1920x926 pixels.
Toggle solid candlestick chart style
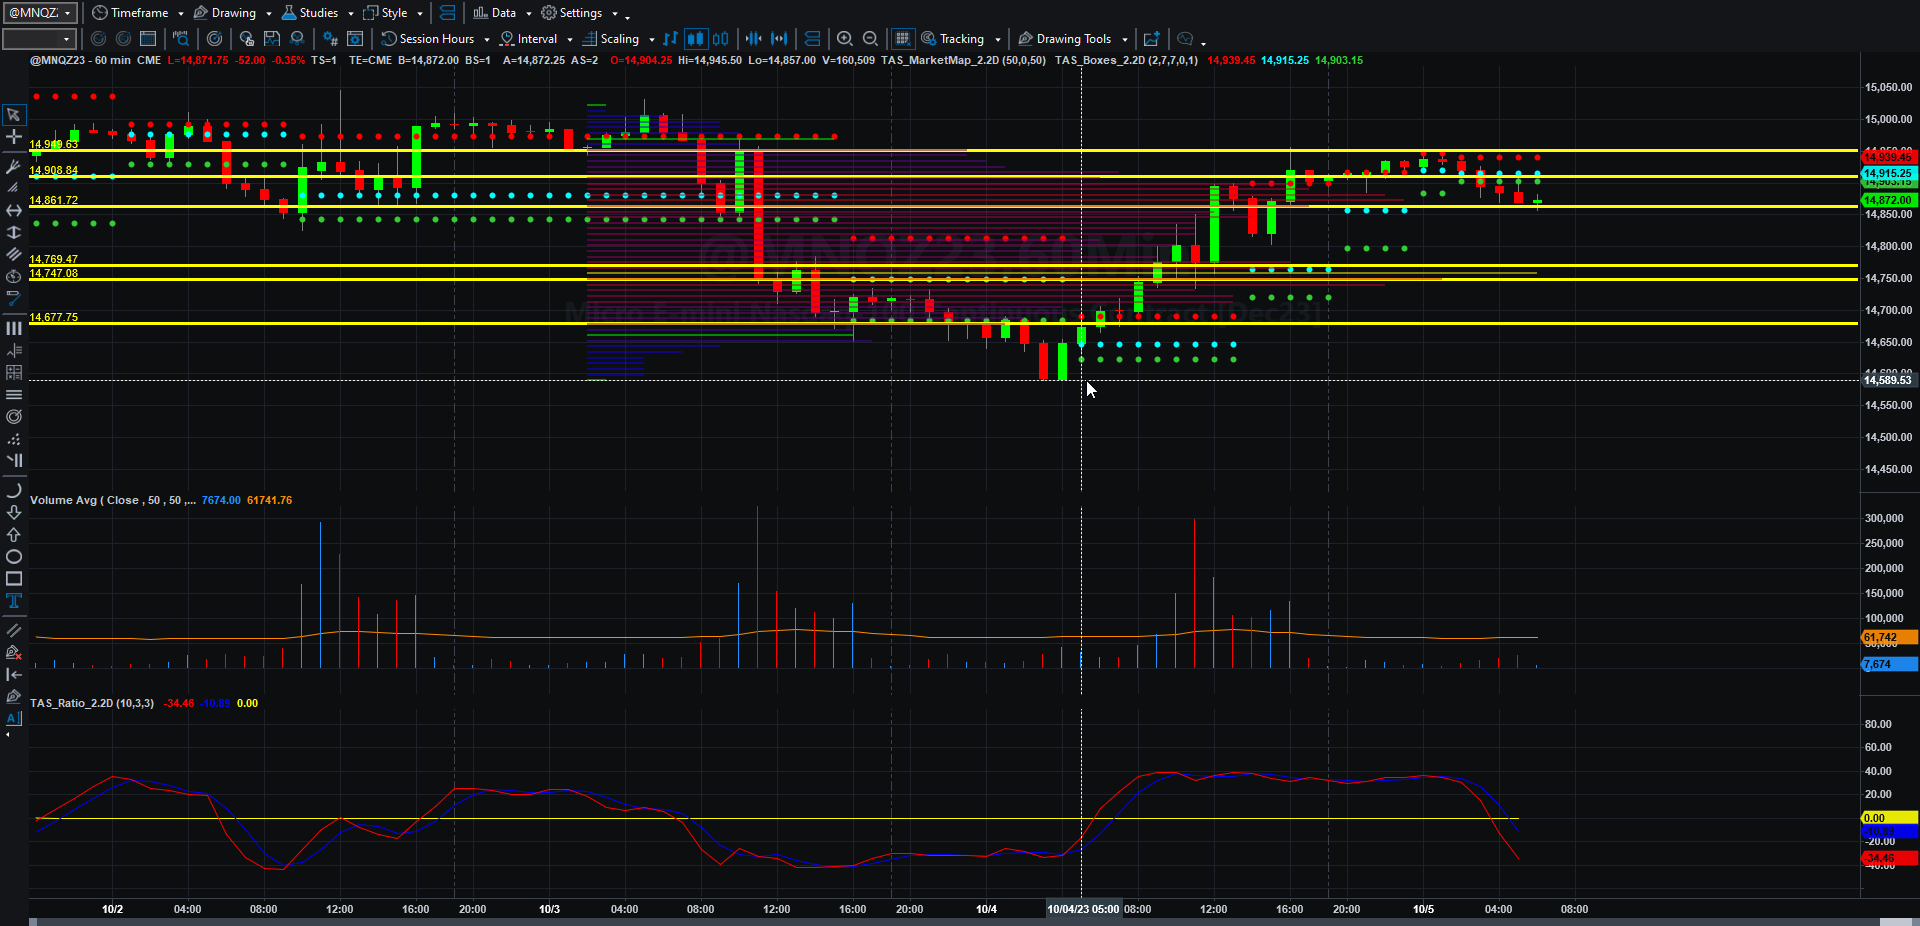tap(695, 39)
